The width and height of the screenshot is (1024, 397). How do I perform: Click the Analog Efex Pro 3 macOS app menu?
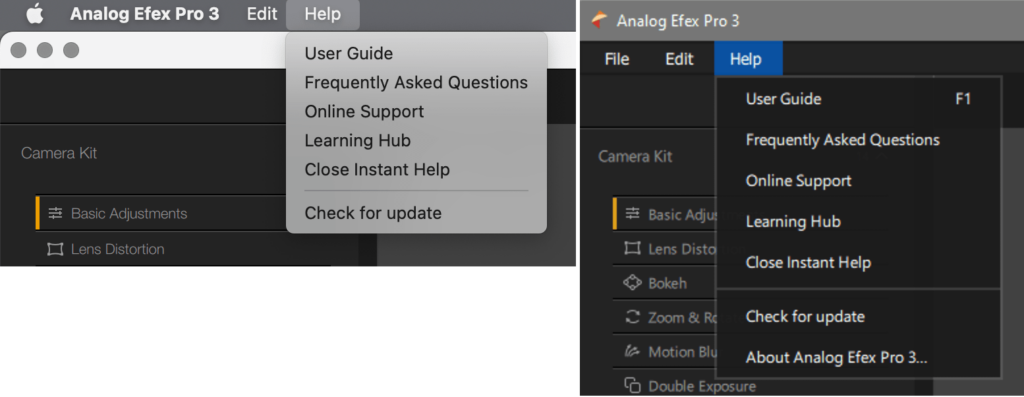click(145, 14)
